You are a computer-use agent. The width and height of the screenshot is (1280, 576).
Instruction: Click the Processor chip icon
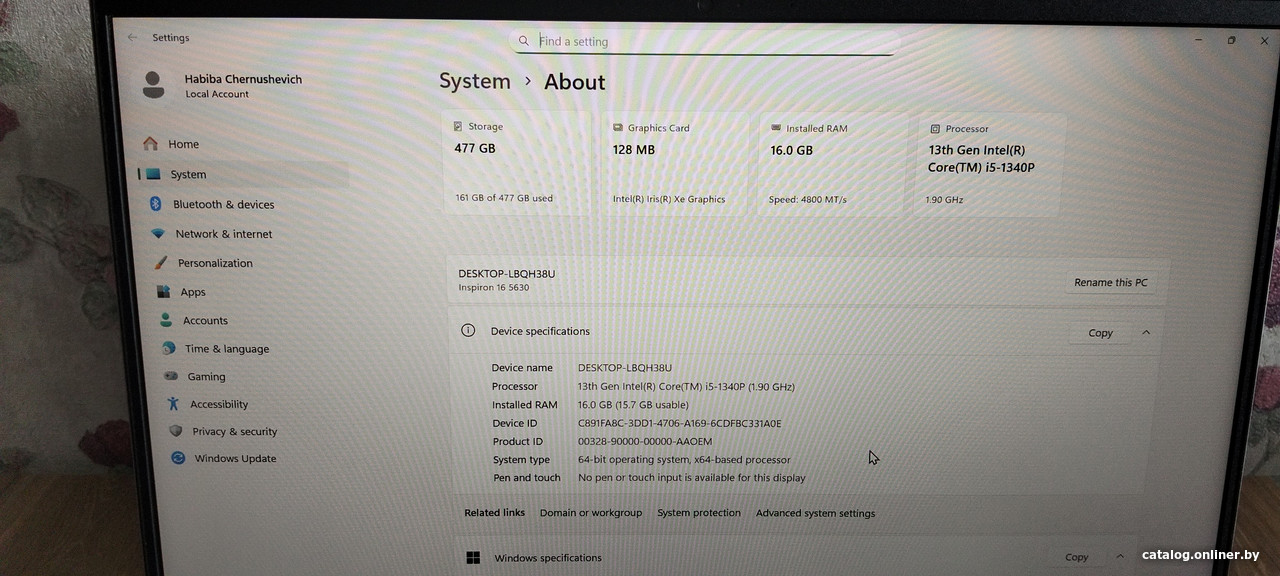(935, 129)
